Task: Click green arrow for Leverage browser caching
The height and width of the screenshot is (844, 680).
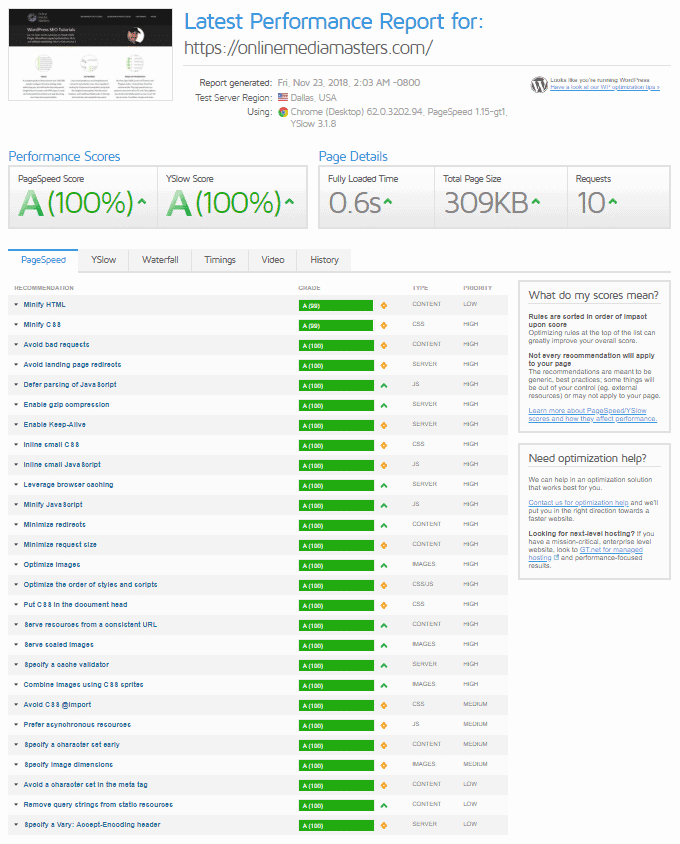Action: coord(384,486)
